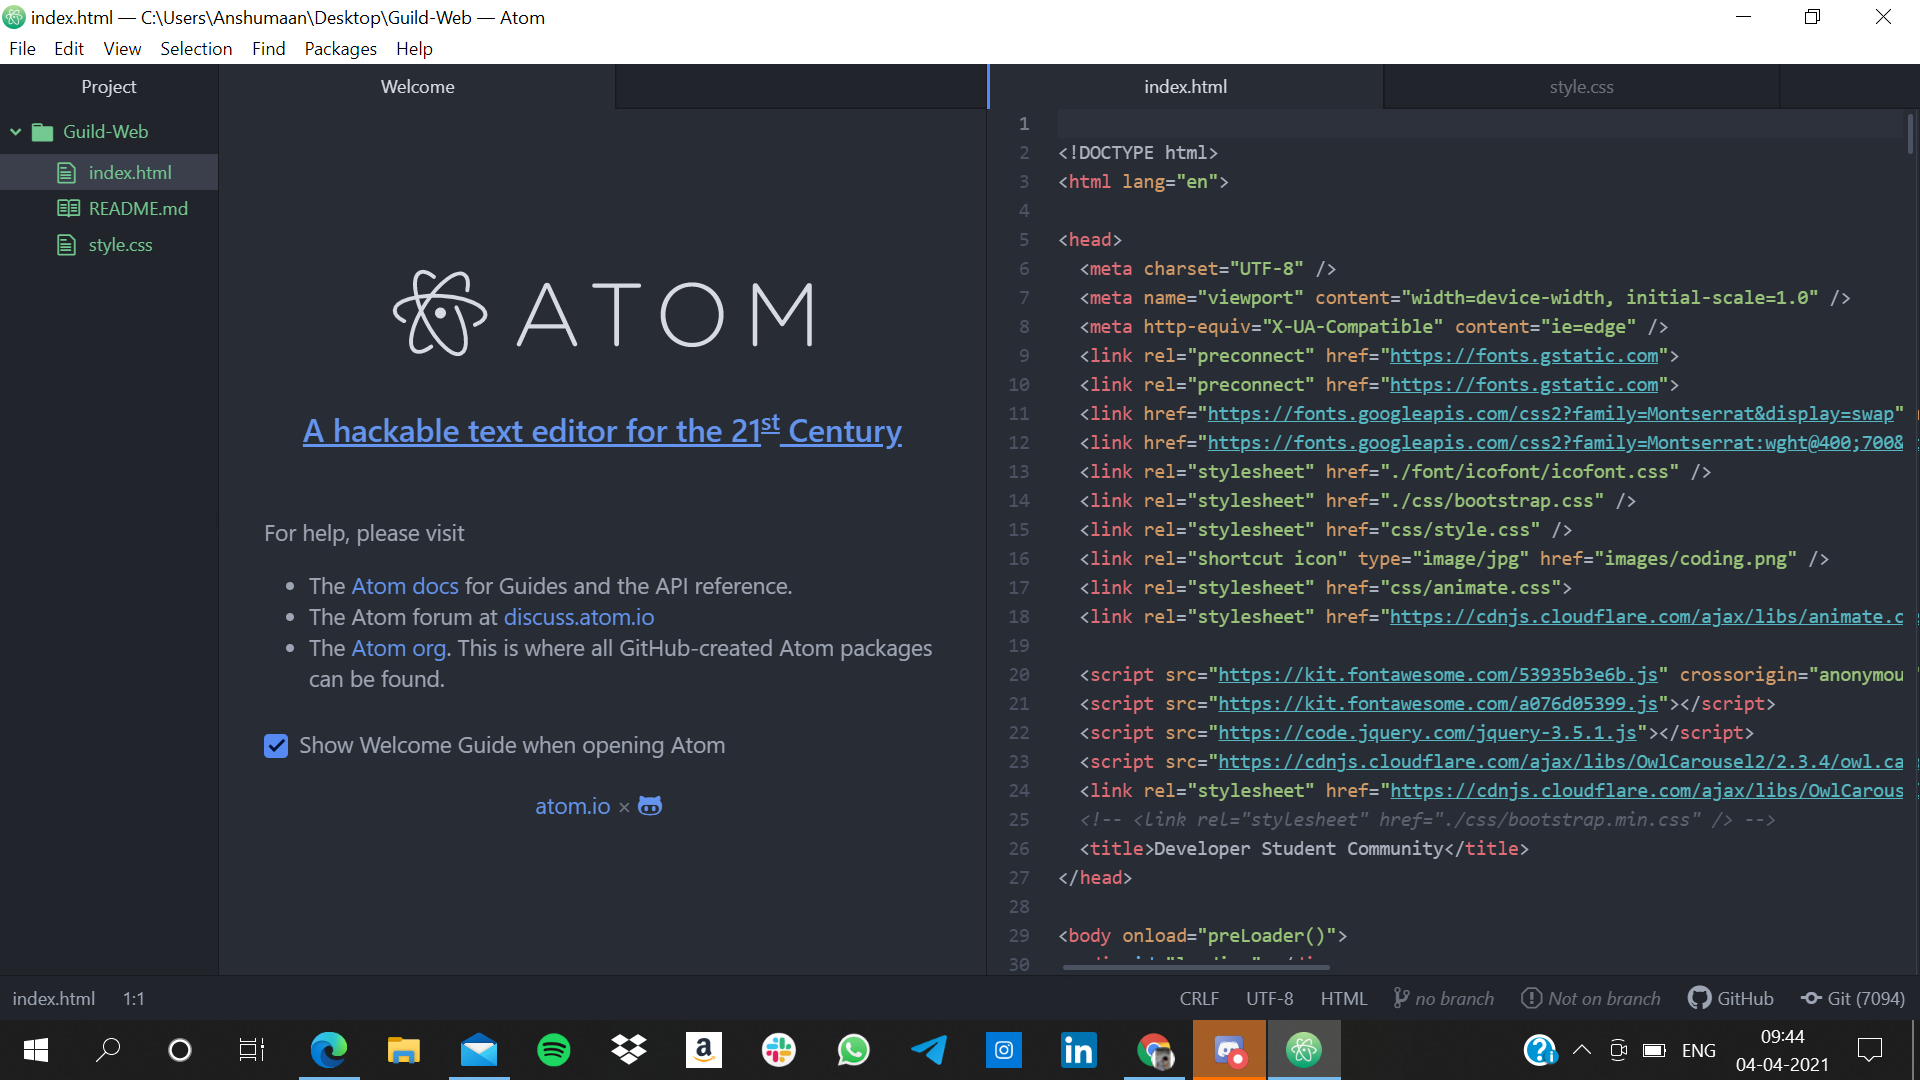Open Telegram from the taskbar
The image size is (1920, 1080).
(929, 1050)
